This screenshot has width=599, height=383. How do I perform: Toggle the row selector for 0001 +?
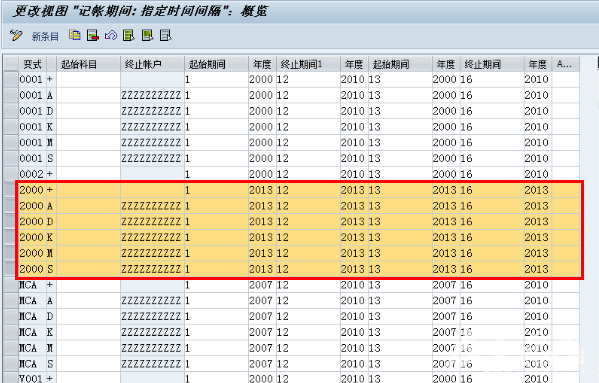11,79
